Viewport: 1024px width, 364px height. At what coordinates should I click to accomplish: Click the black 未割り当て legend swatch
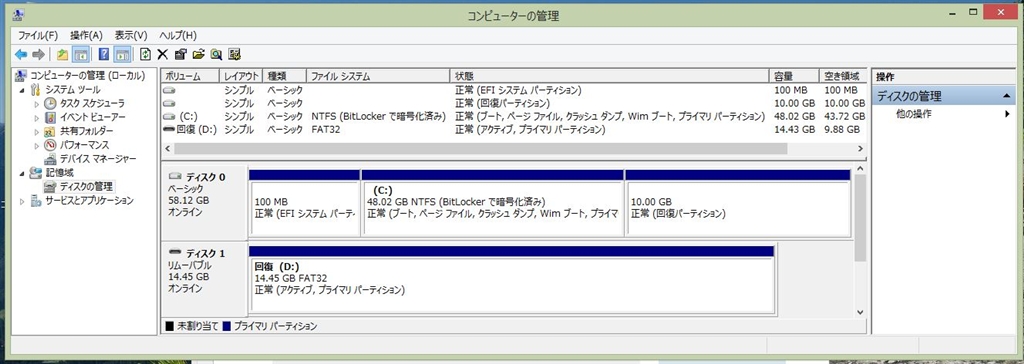169,325
